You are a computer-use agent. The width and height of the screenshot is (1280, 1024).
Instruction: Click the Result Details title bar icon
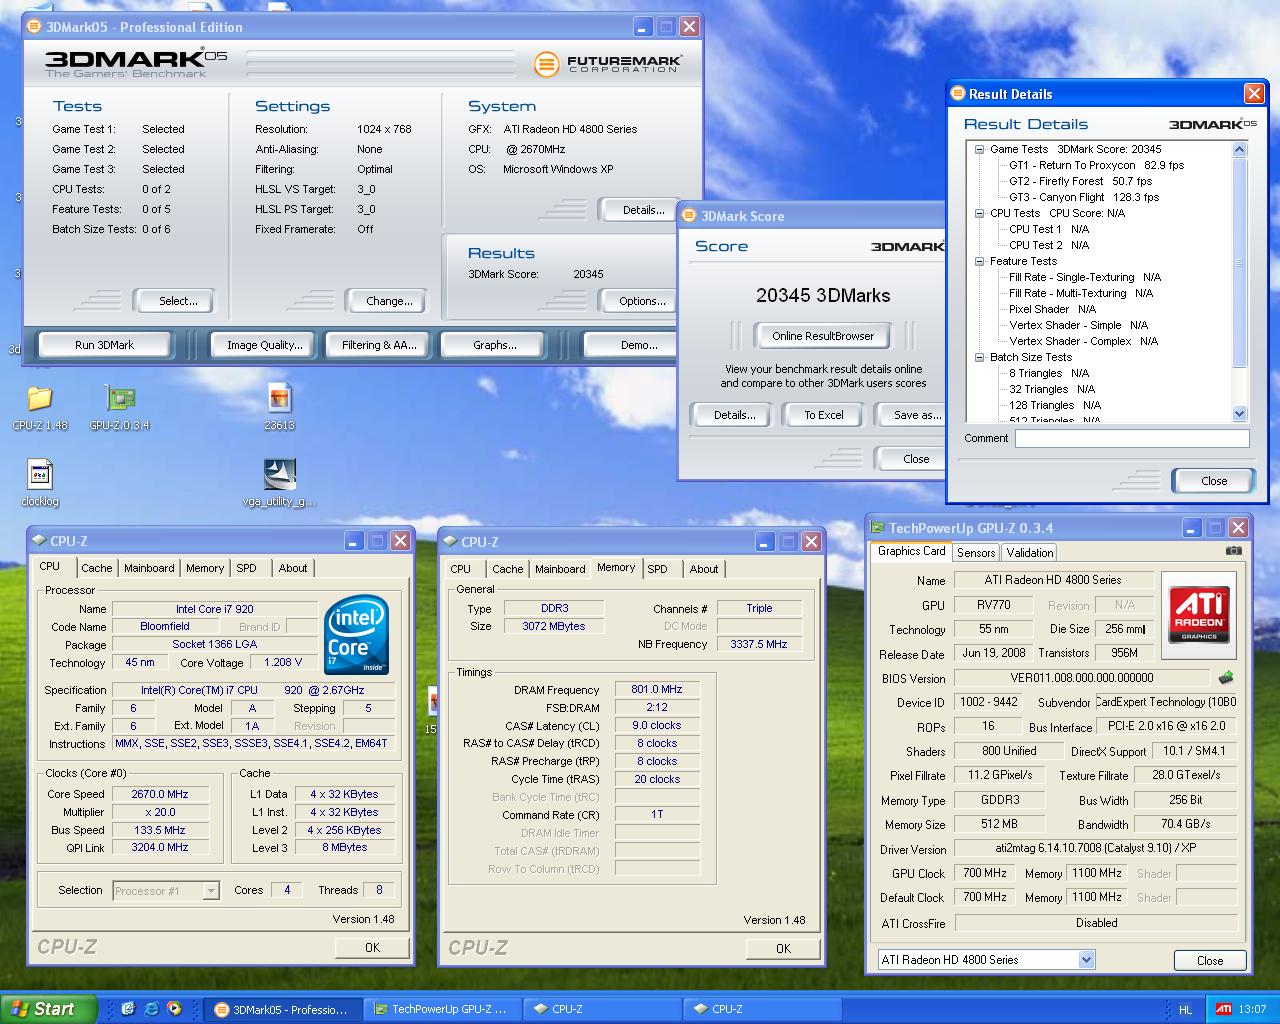[x=957, y=94]
